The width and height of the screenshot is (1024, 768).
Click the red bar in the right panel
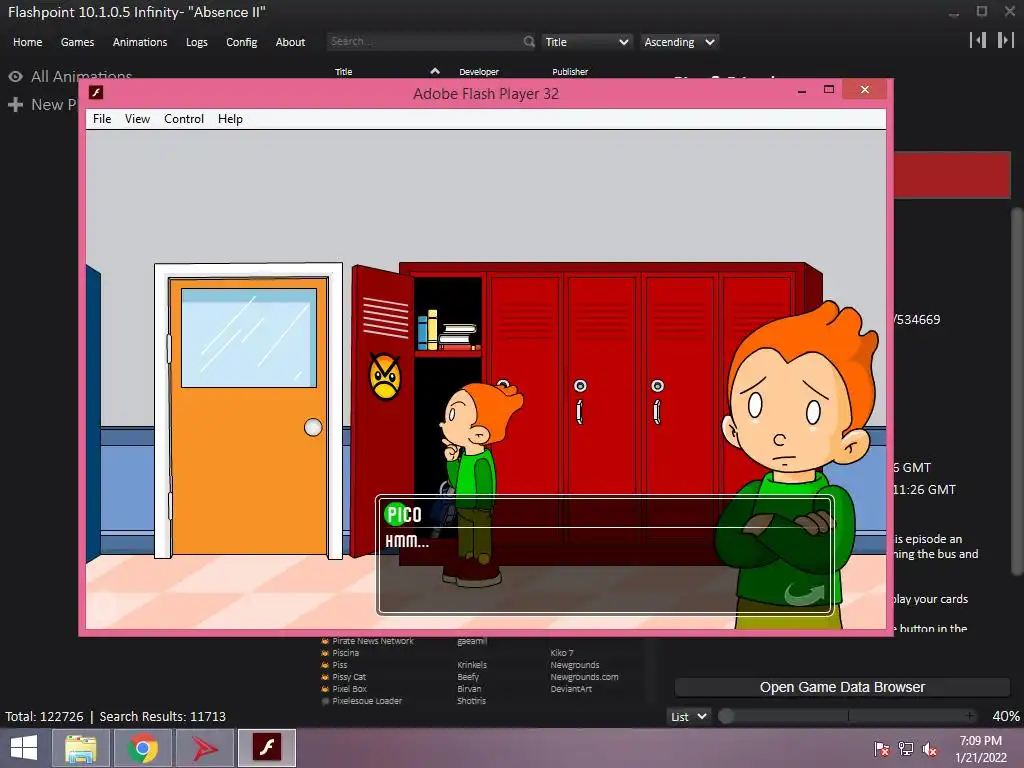(x=952, y=175)
